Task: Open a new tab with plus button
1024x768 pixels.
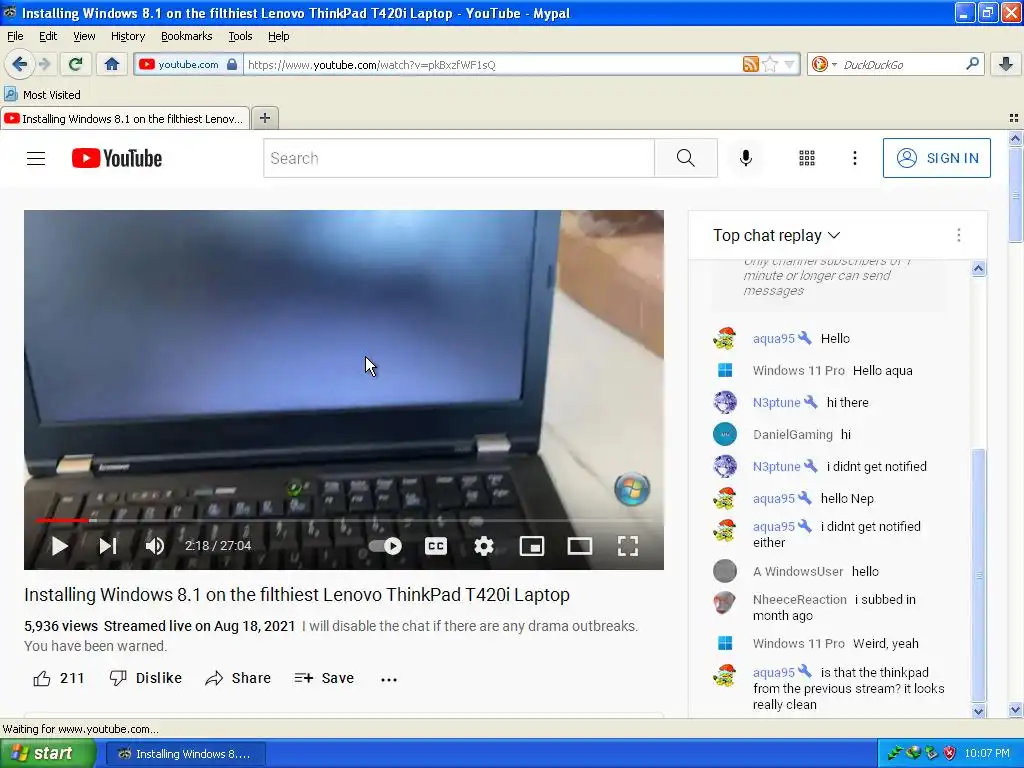Action: coord(264,118)
